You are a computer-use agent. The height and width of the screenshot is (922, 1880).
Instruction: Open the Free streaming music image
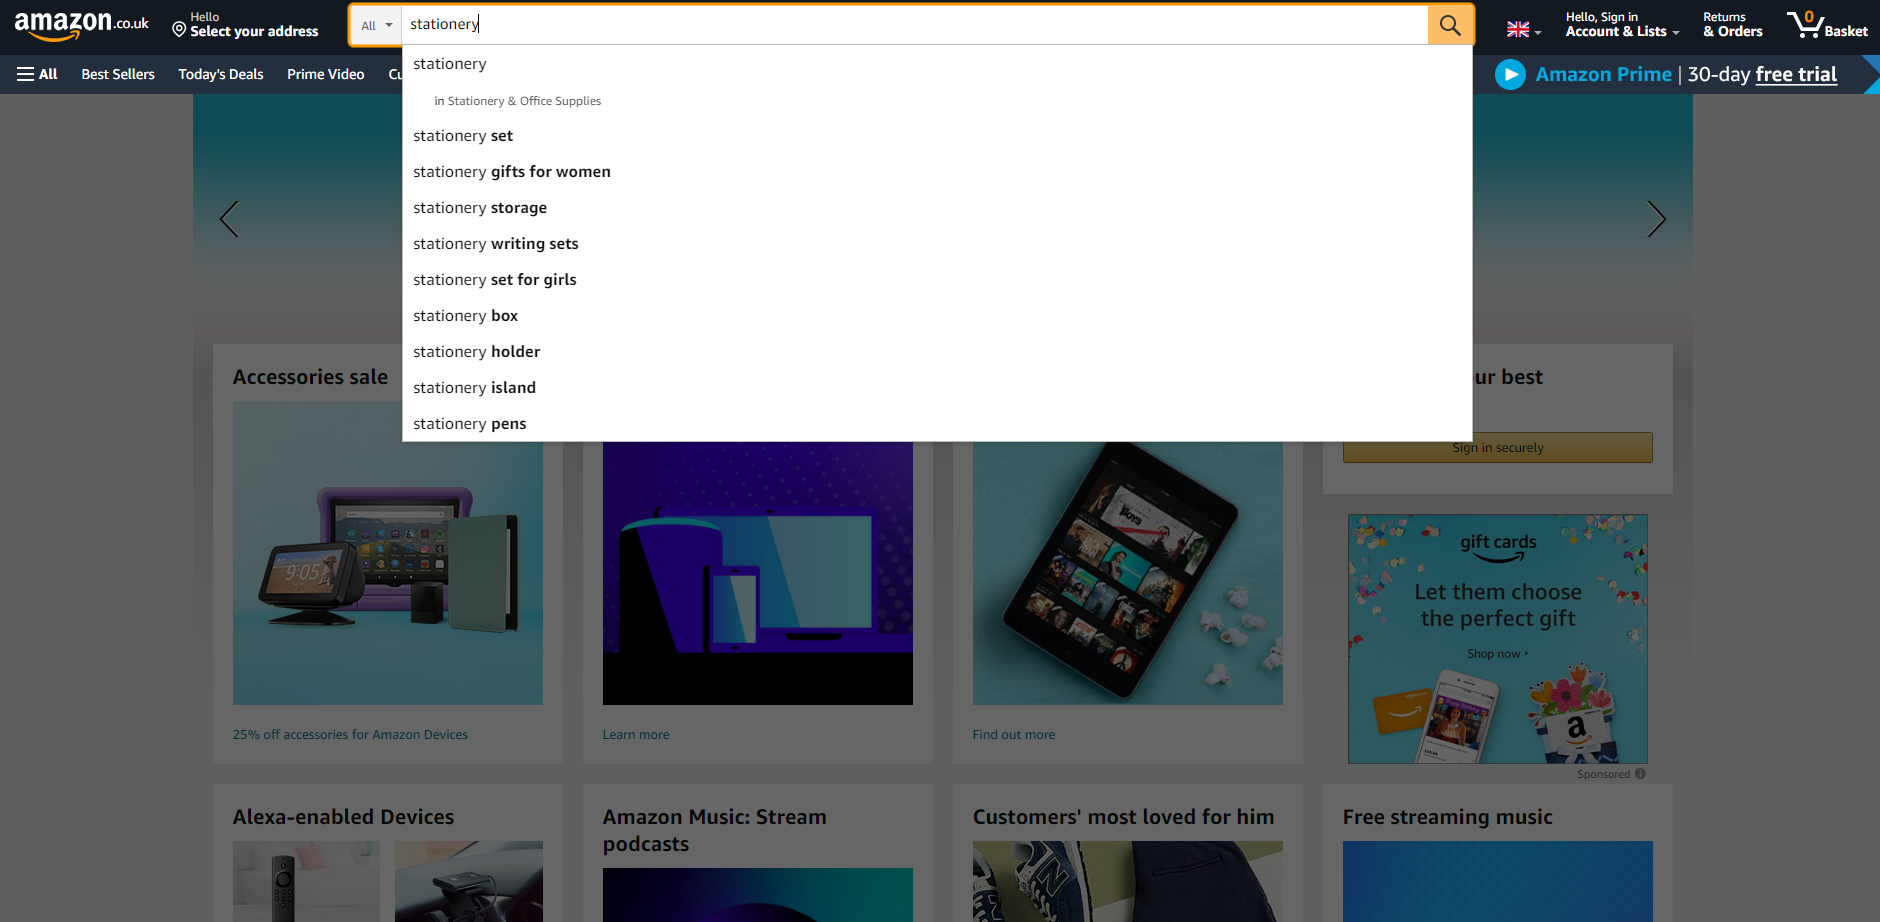point(1497,881)
